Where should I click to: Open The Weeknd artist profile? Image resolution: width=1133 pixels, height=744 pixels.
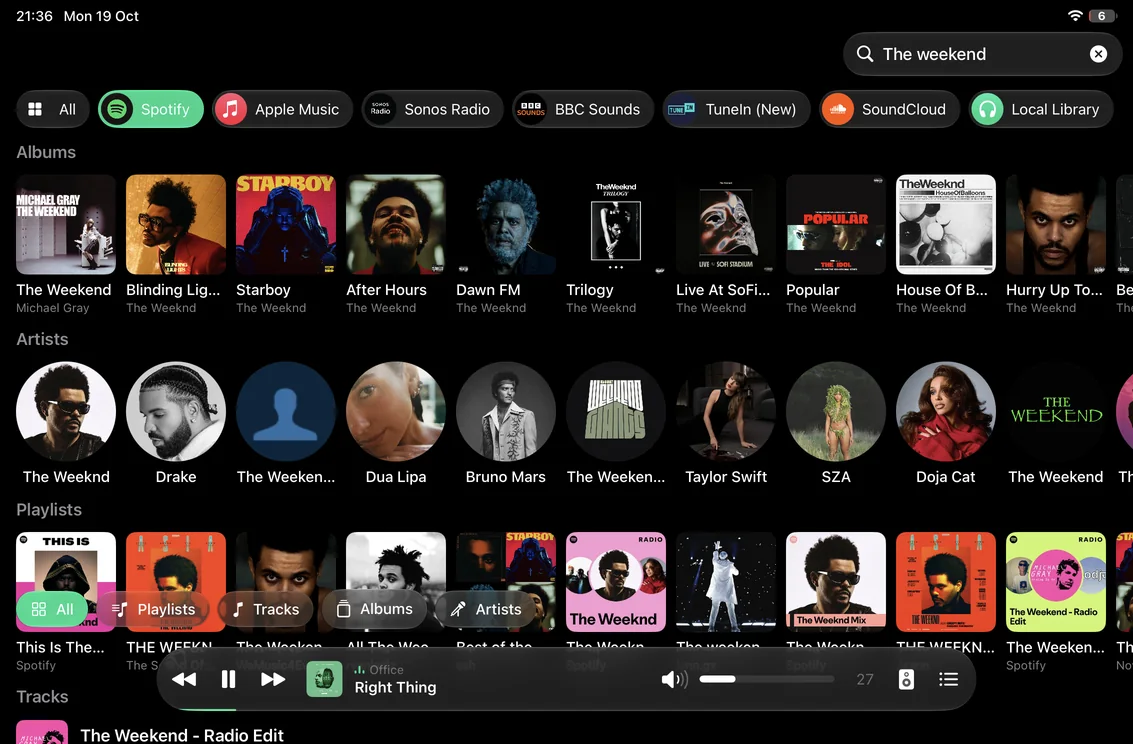click(66, 412)
